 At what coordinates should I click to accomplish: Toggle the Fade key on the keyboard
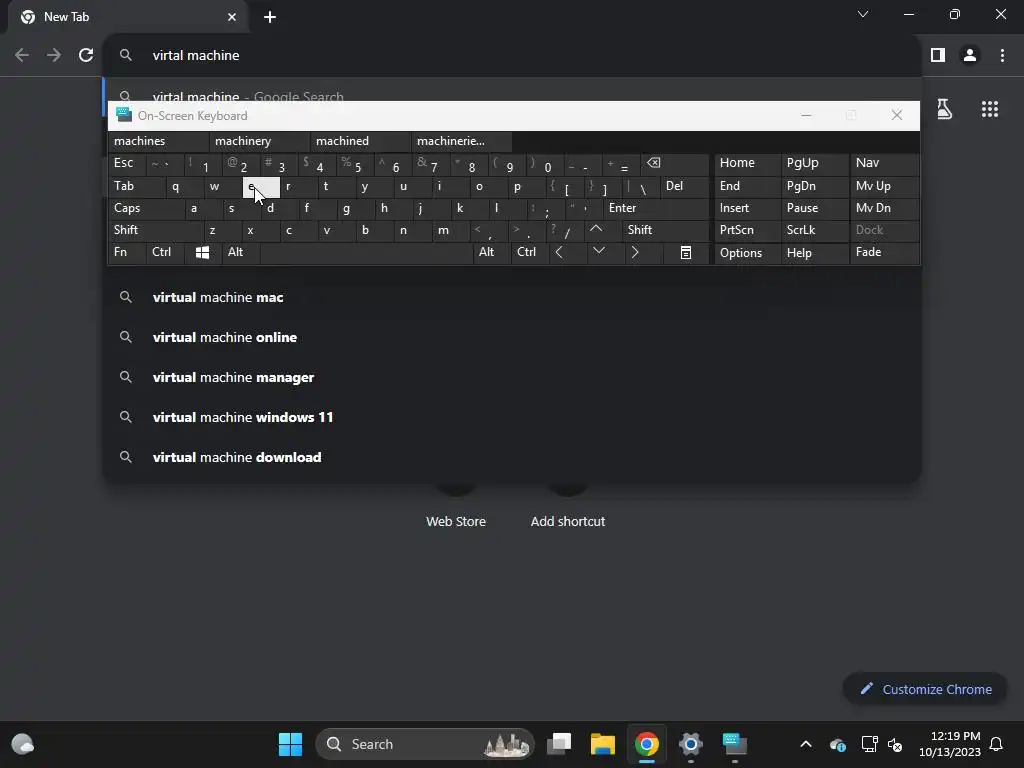pos(884,253)
